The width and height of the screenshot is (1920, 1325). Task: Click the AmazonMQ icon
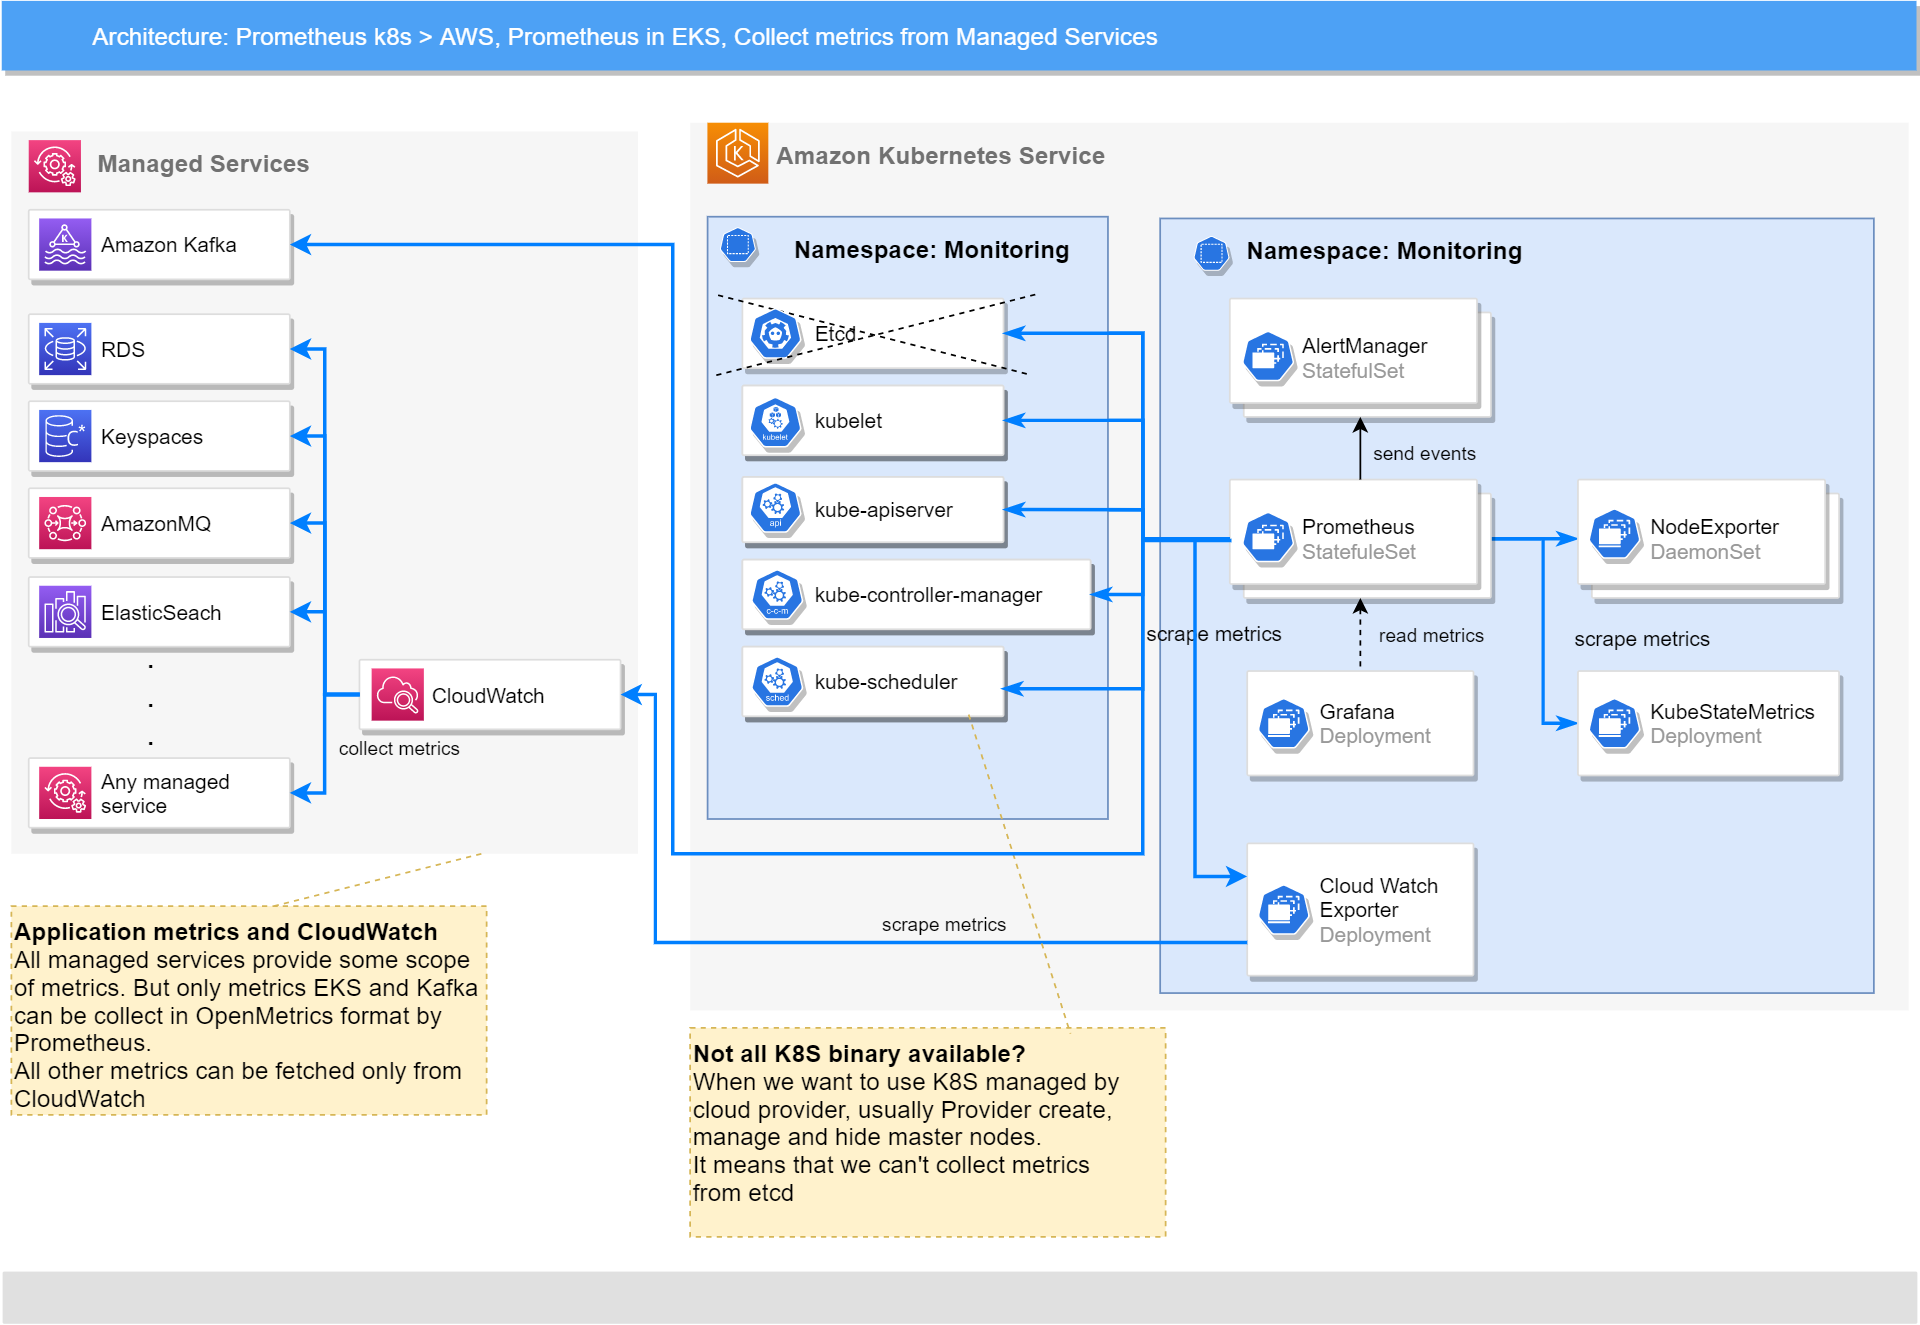click(65, 523)
